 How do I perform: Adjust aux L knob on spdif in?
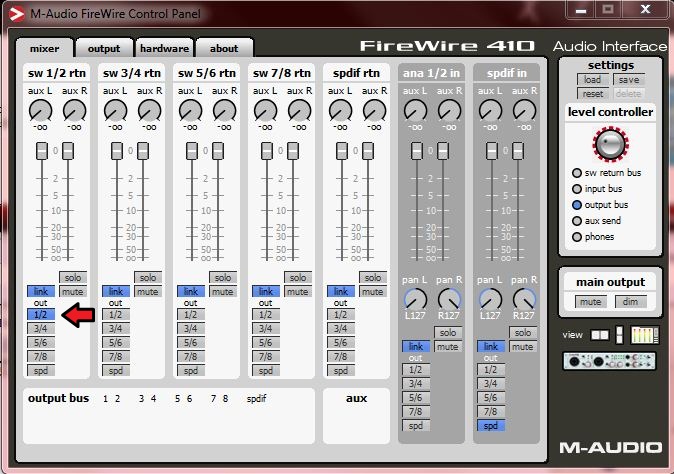tap(490, 110)
